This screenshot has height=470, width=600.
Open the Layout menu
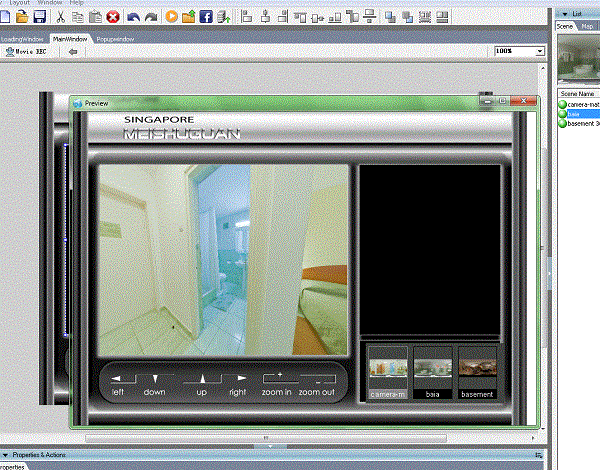[19, 2]
